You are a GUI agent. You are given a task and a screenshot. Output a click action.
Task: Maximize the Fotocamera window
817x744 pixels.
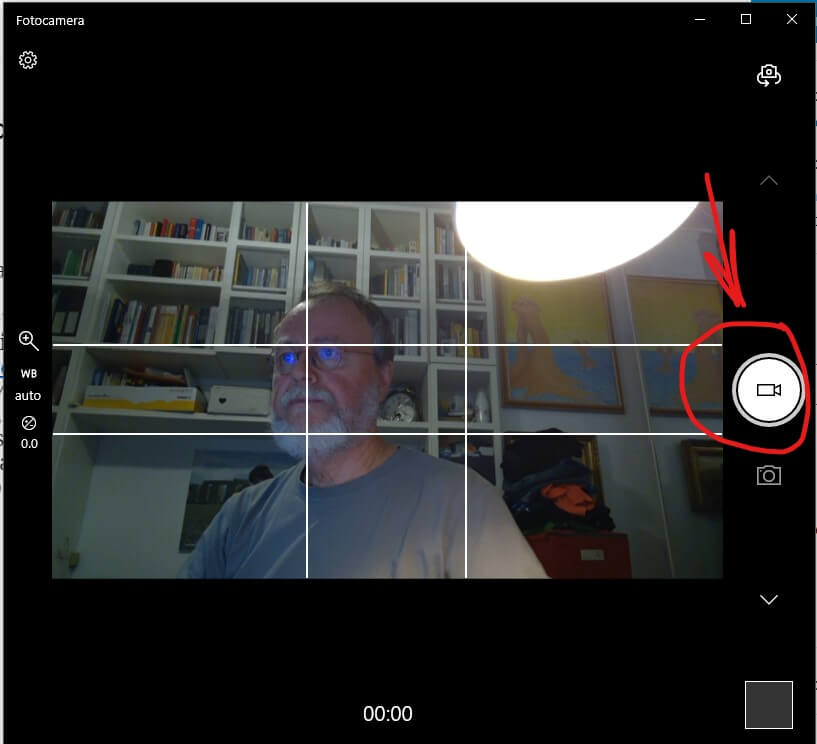coord(745,20)
